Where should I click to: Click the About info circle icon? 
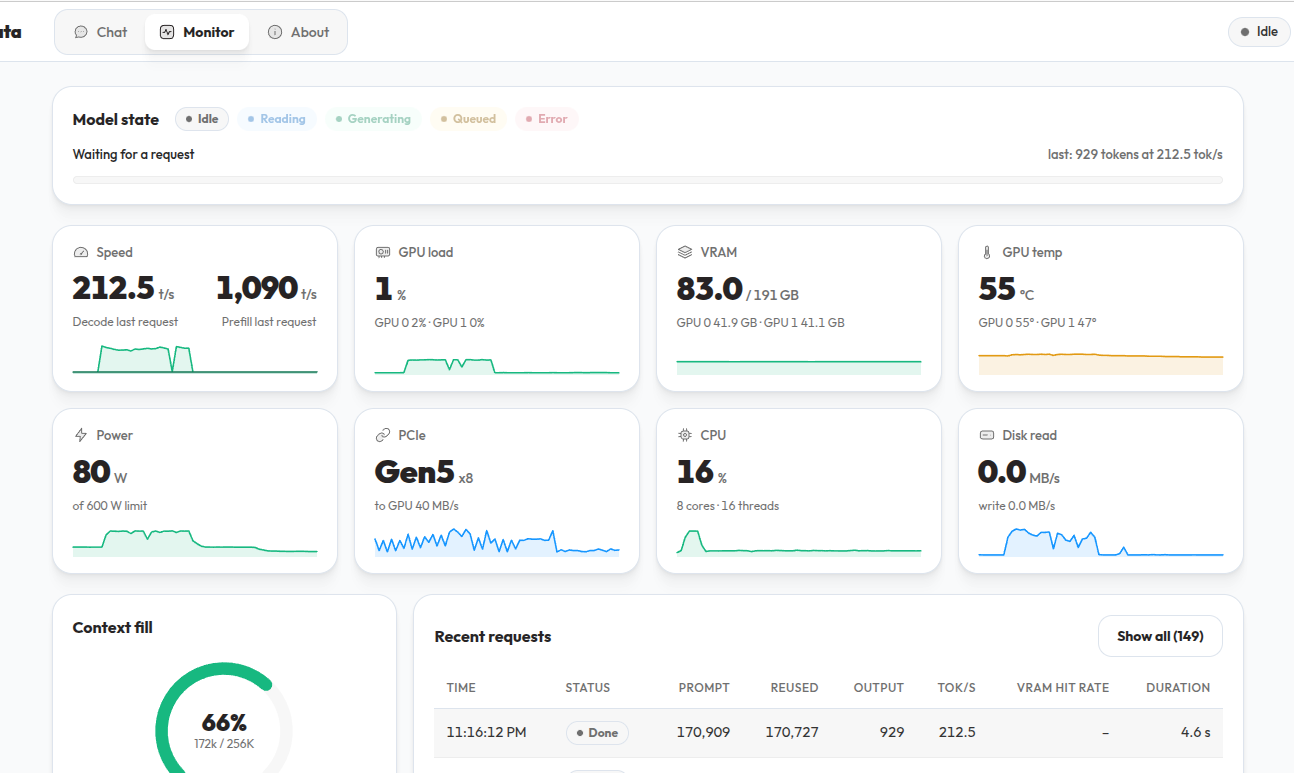275,32
